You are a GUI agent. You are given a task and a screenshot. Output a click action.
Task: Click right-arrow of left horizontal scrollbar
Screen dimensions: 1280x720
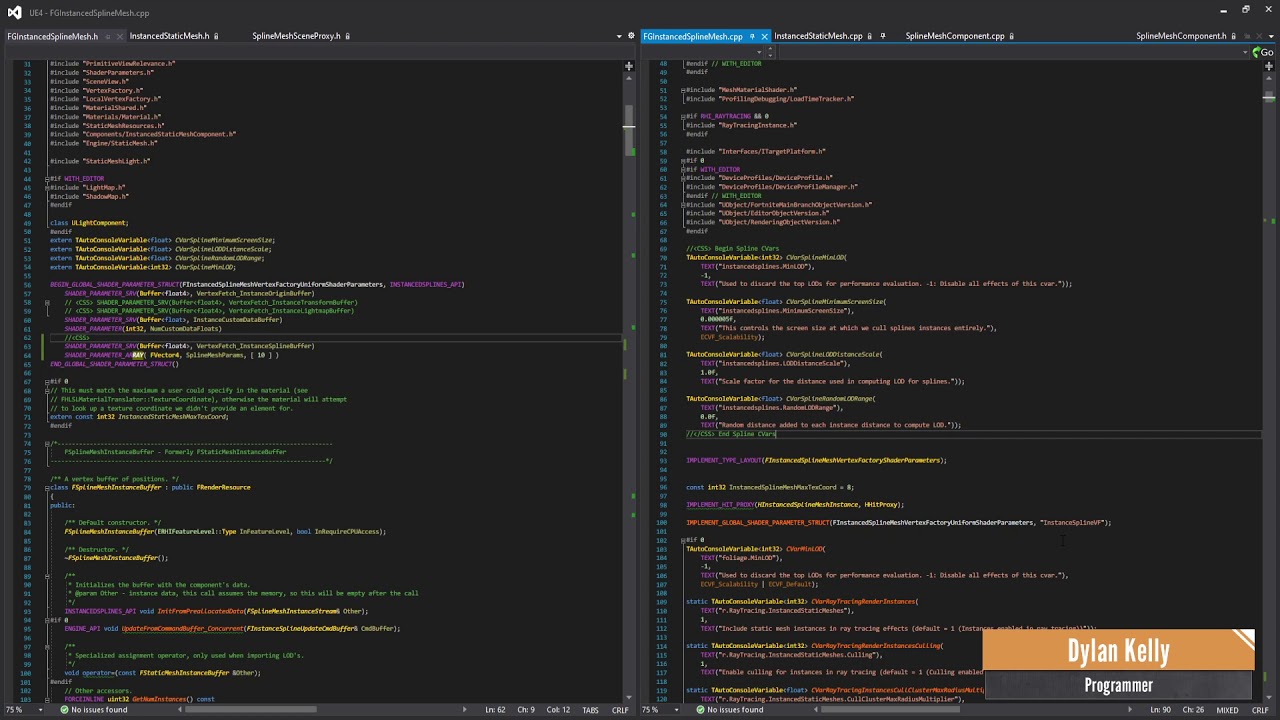tap(465, 710)
